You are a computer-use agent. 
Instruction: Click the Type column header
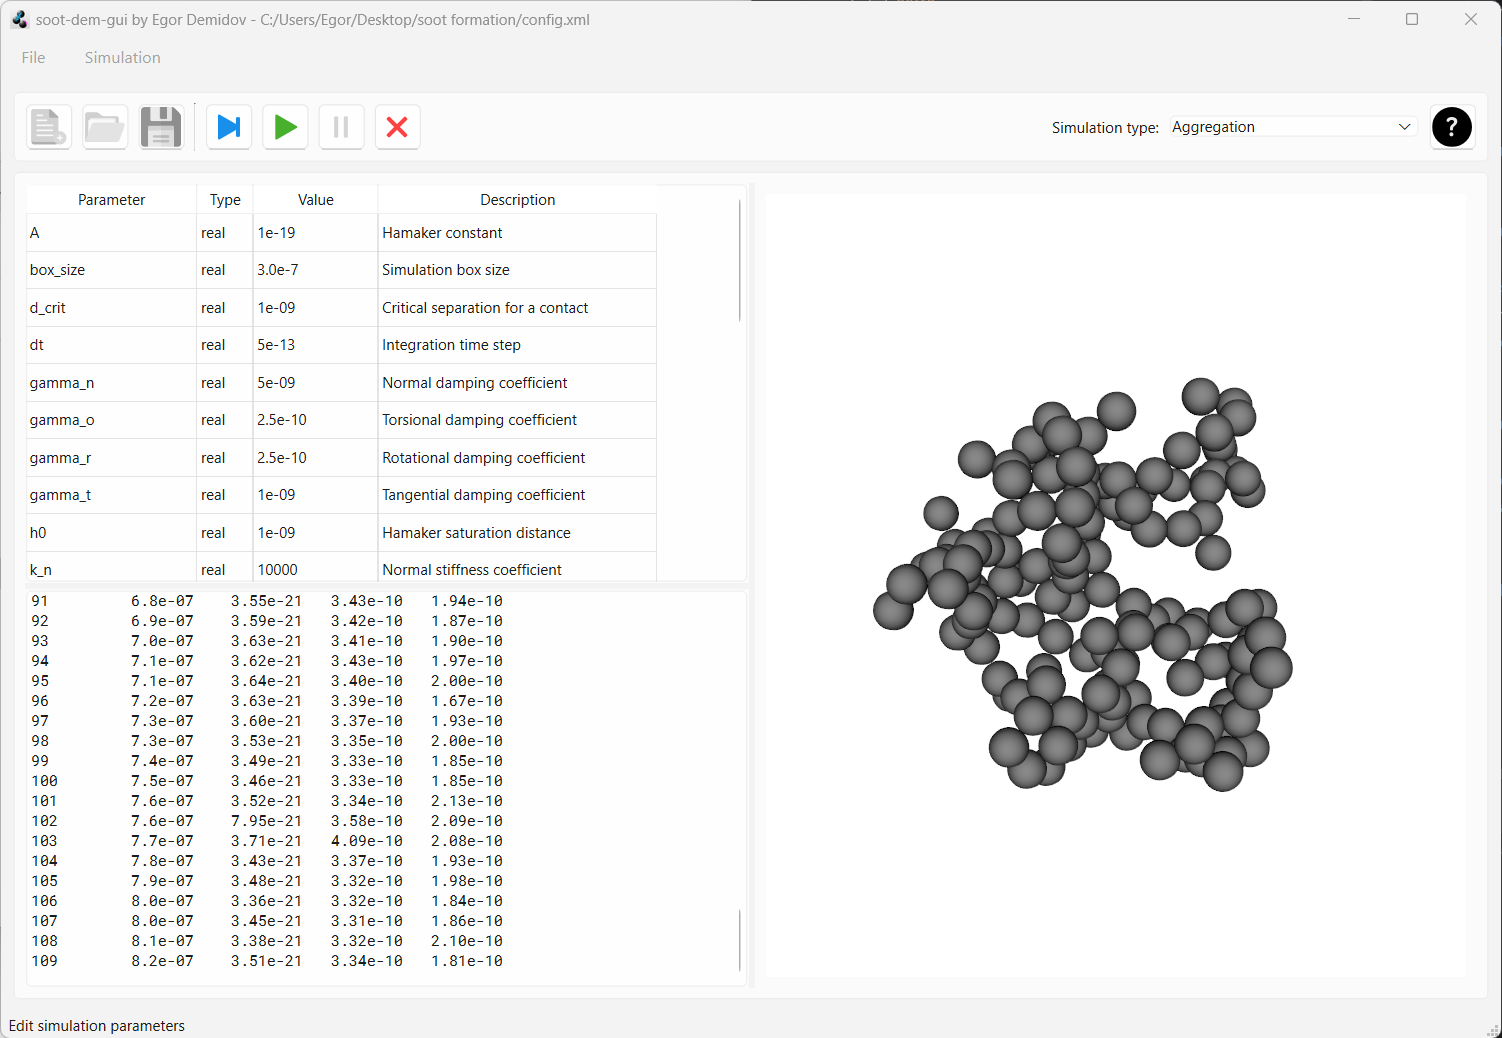(225, 200)
